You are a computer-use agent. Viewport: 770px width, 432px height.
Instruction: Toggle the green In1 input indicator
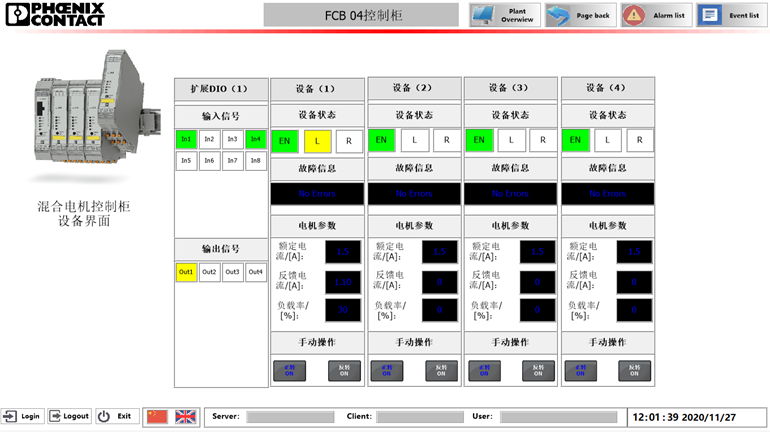coord(185,140)
